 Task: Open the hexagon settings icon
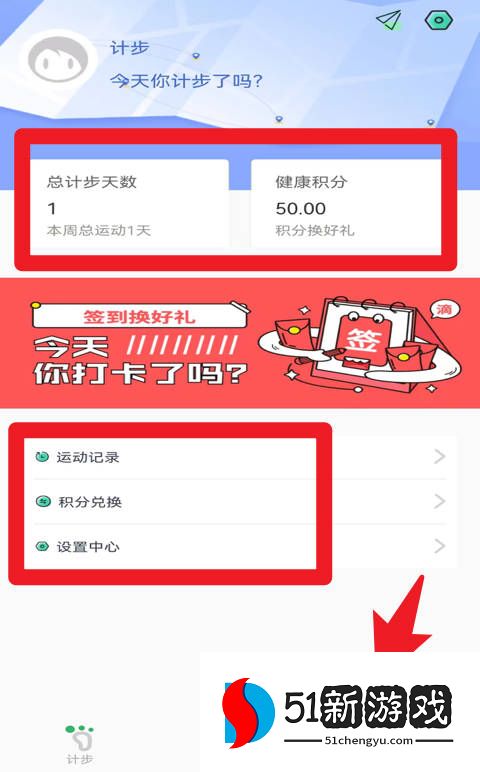pyautogui.click(x=438, y=20)
